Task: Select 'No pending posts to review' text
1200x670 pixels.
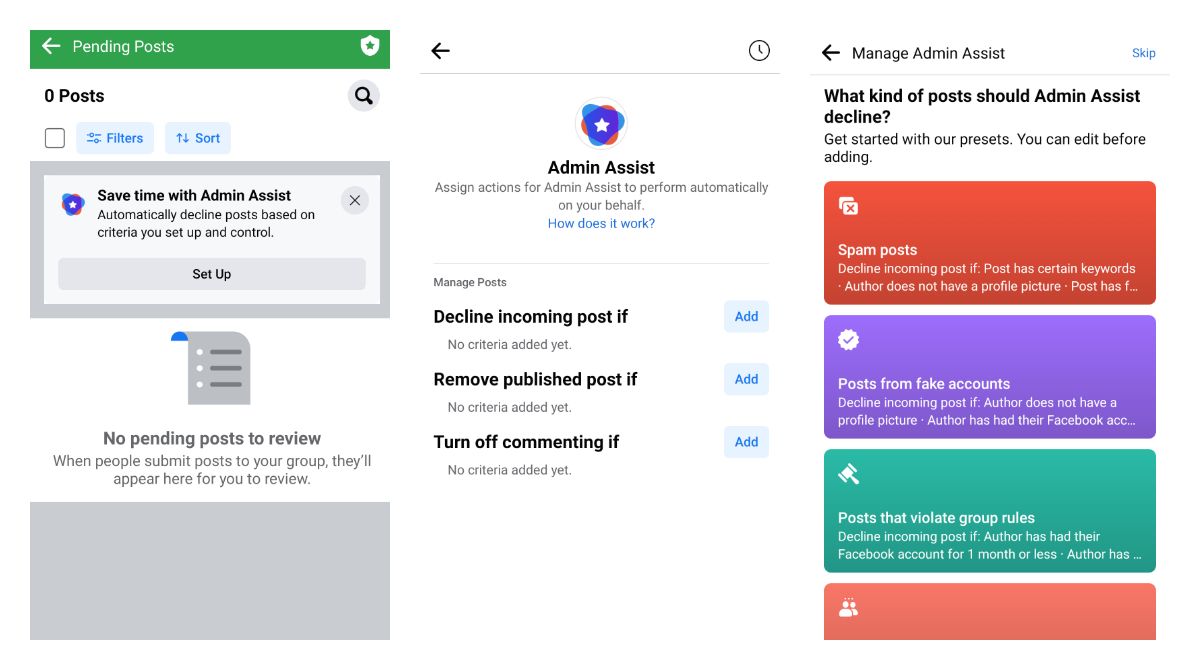Action: 212,438
